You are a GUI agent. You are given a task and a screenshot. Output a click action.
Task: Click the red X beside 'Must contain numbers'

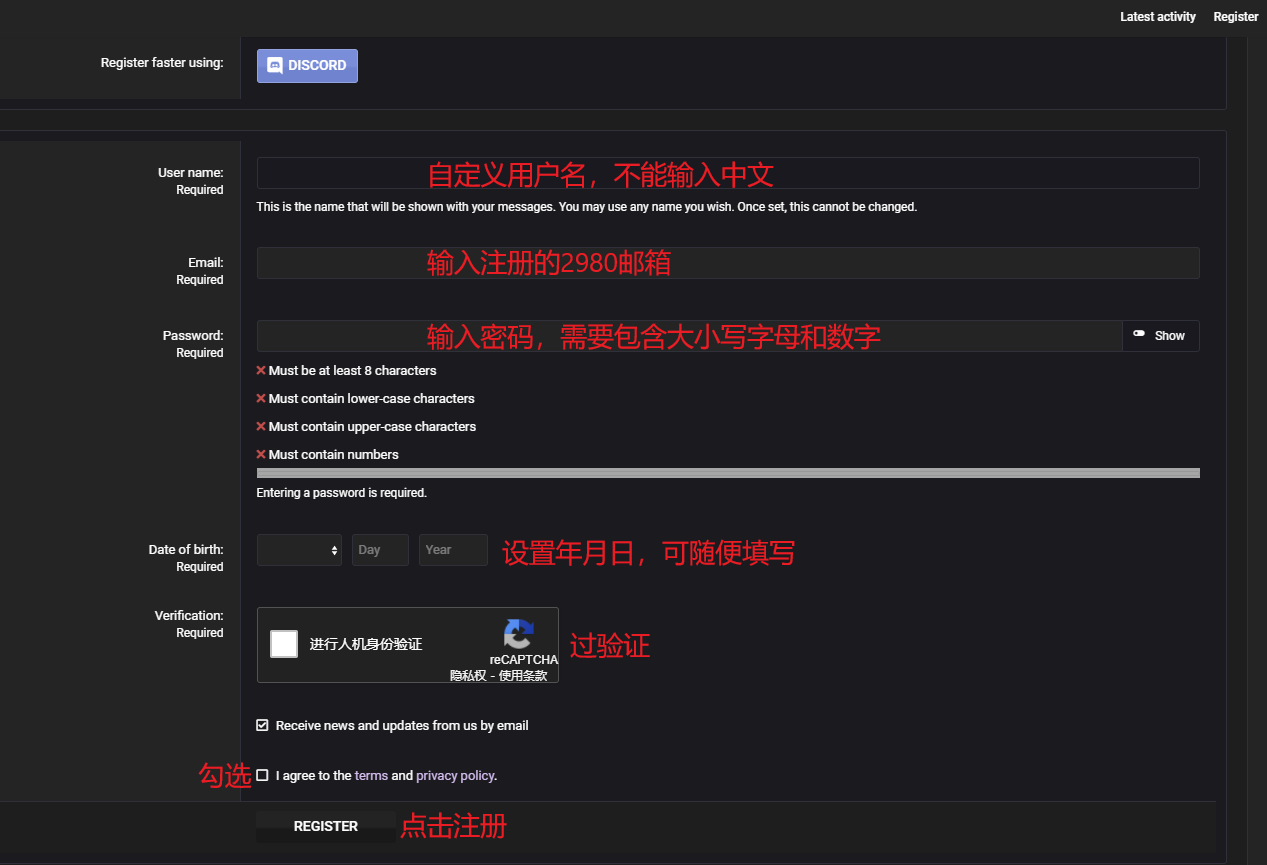pyautogui.click(x=261, y=454)
